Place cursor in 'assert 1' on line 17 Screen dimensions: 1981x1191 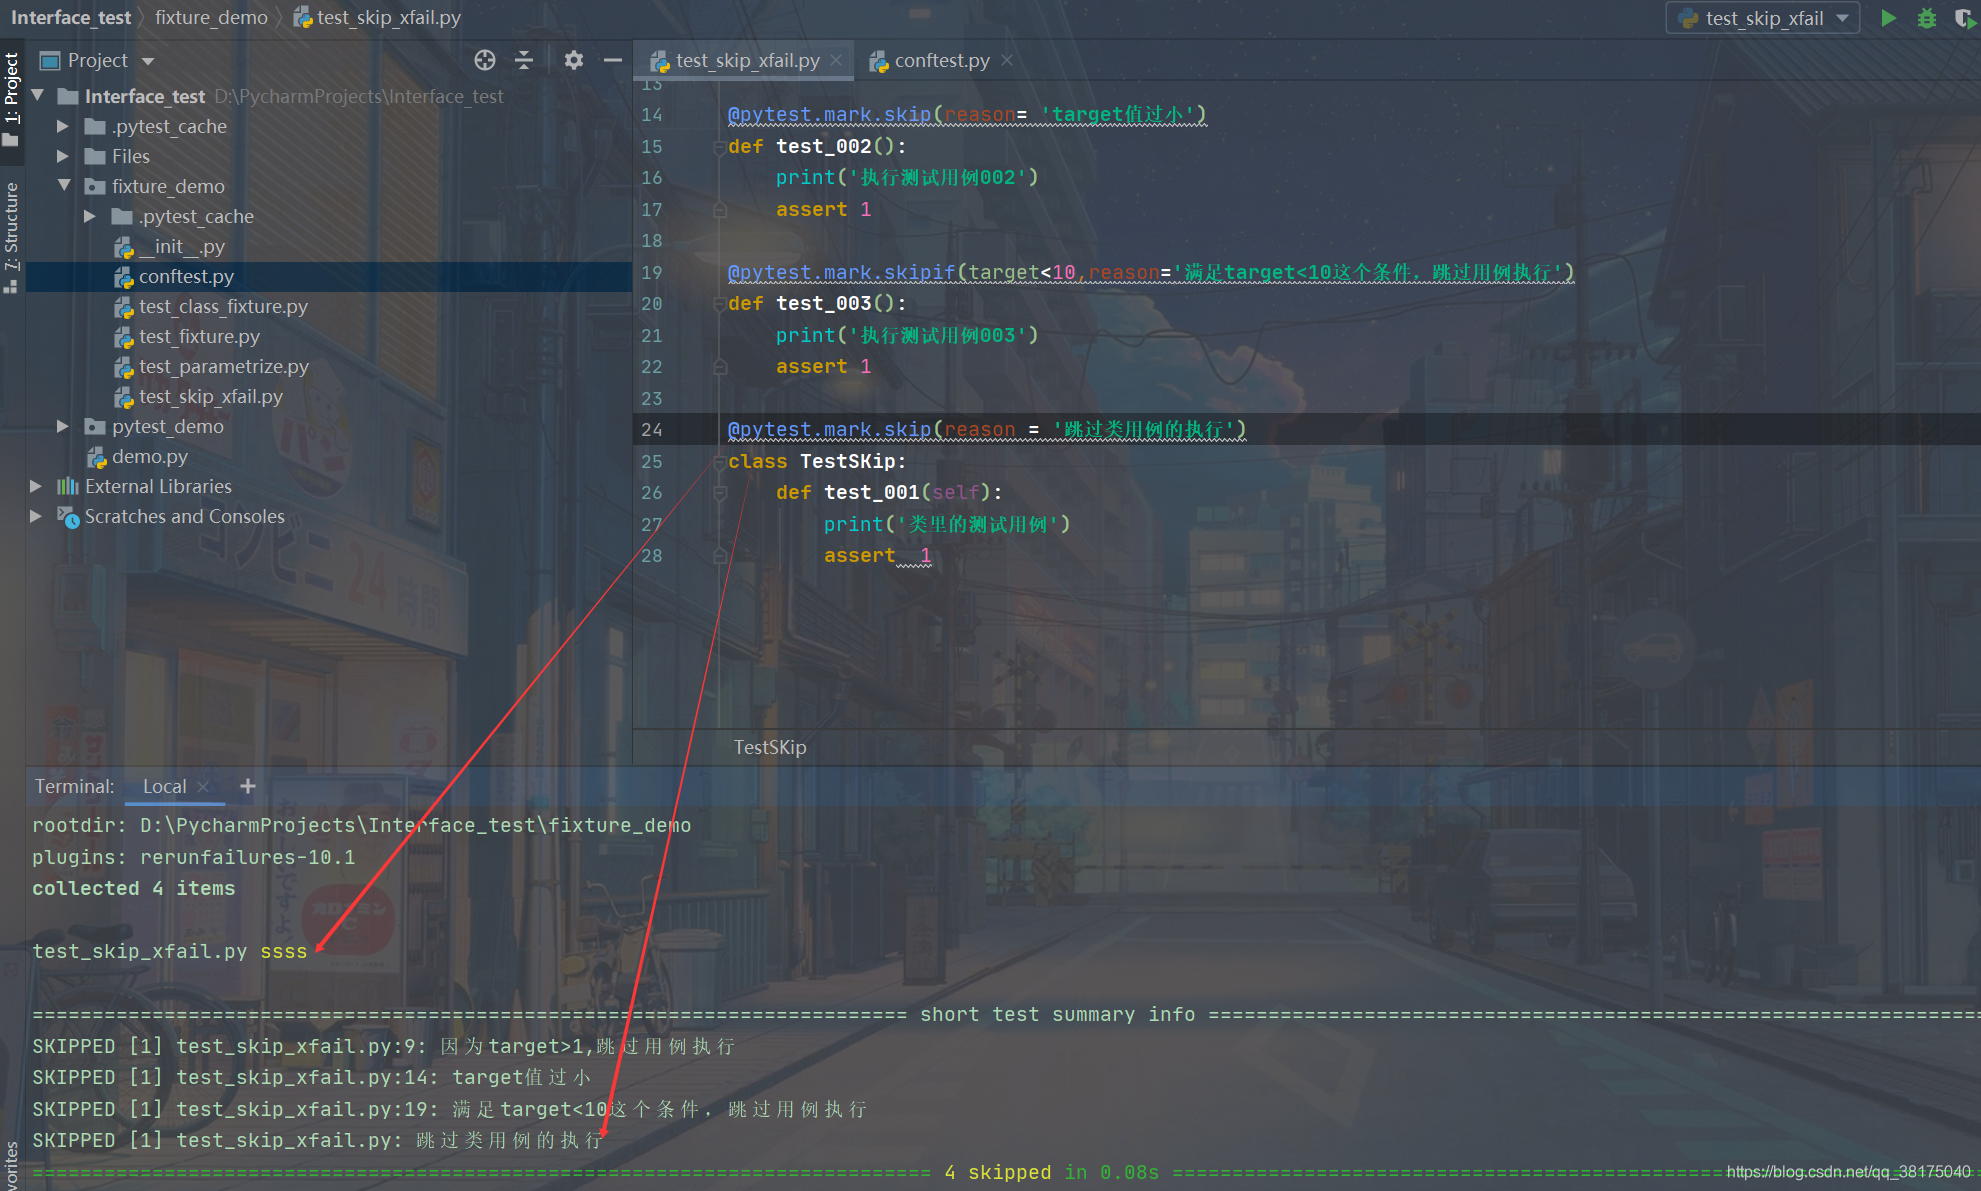click(823, 209)
